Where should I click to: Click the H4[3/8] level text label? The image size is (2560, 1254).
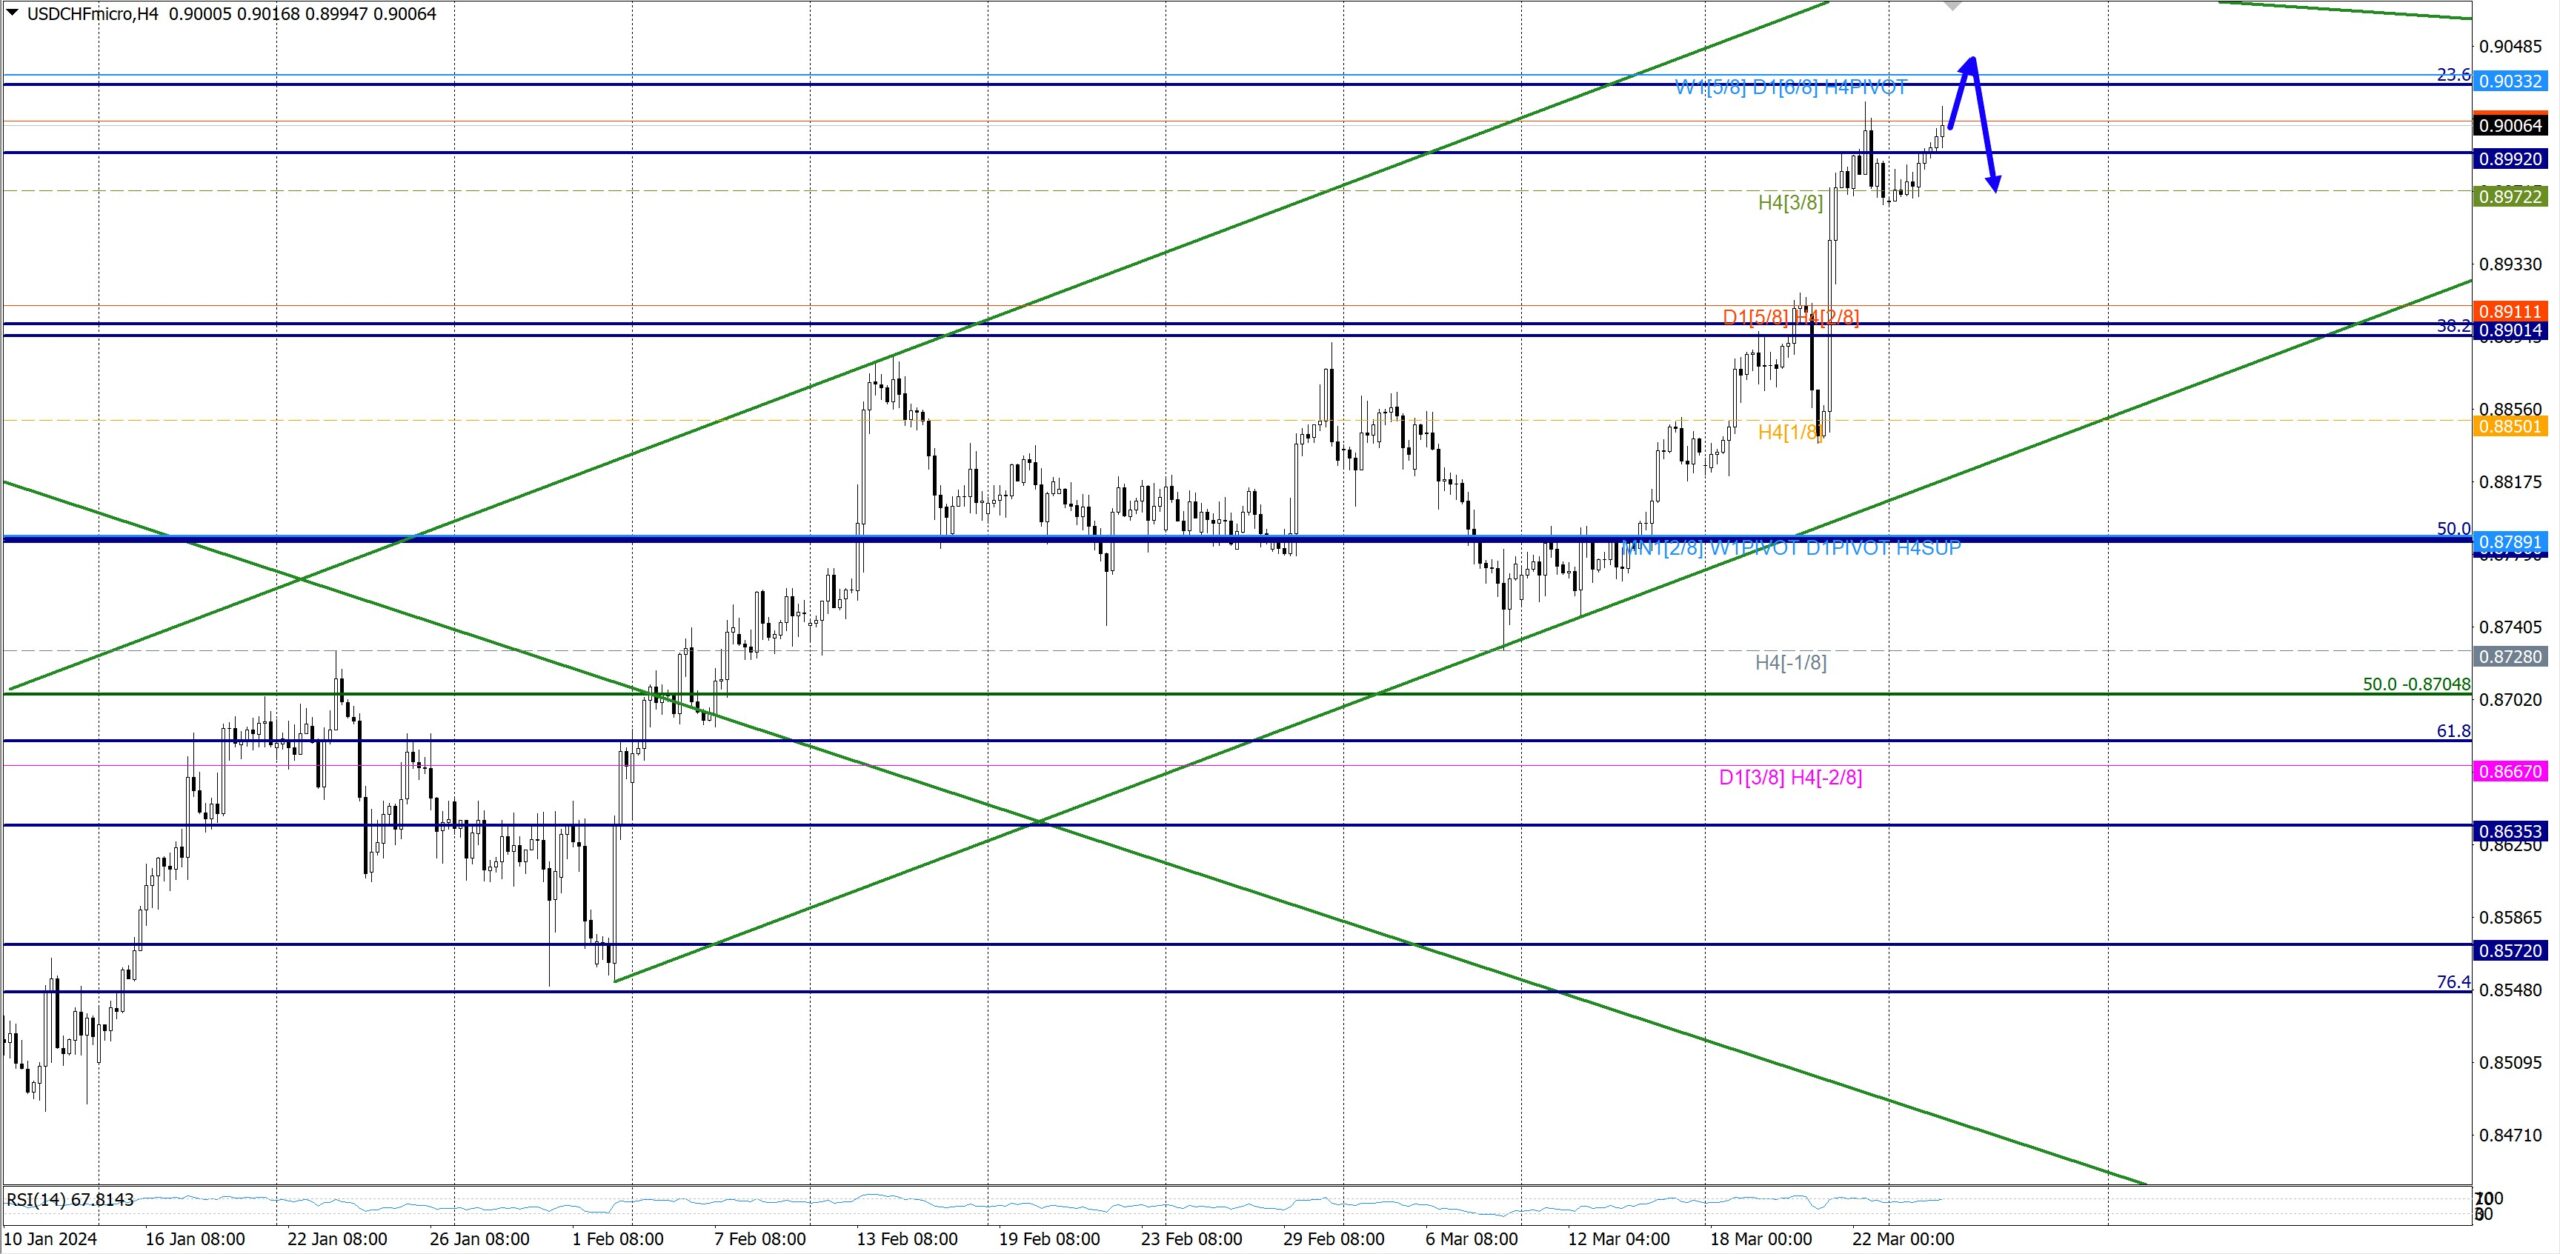point(1790,203)
